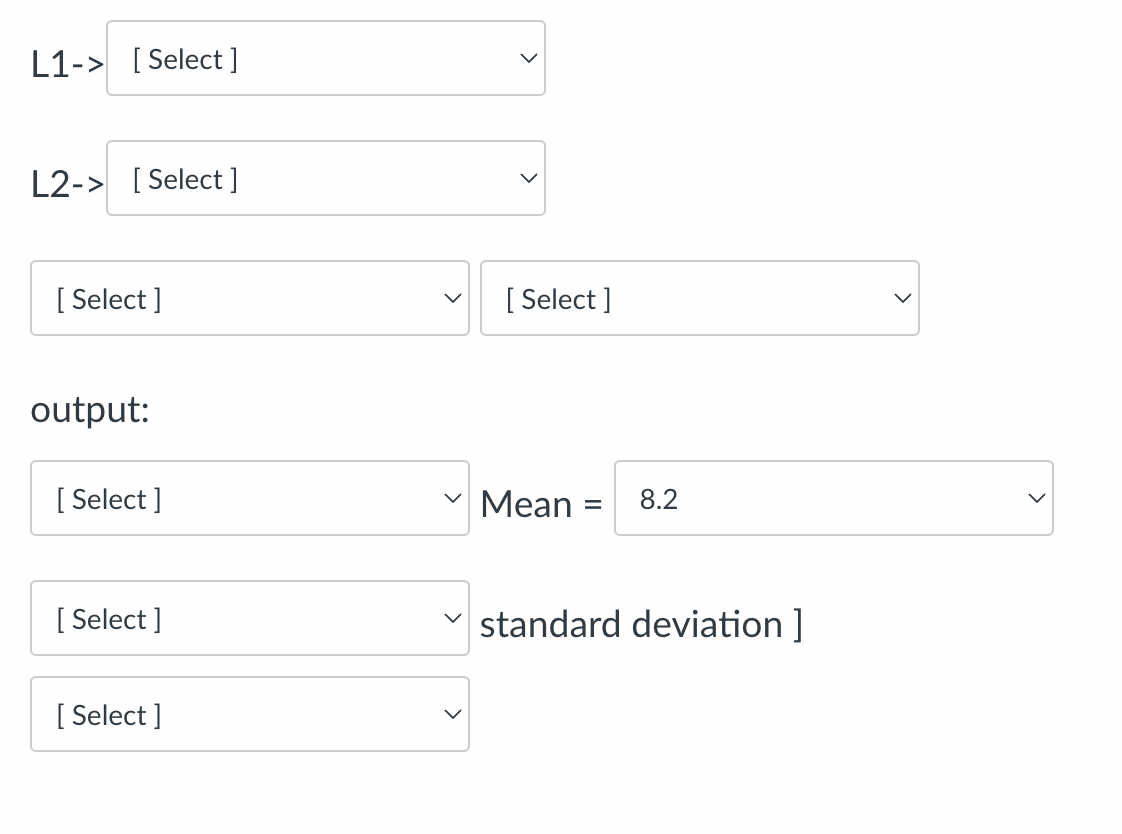Click the chevron on the 8.2 dropdown
1122x834 pixels.
(1036, 498)
